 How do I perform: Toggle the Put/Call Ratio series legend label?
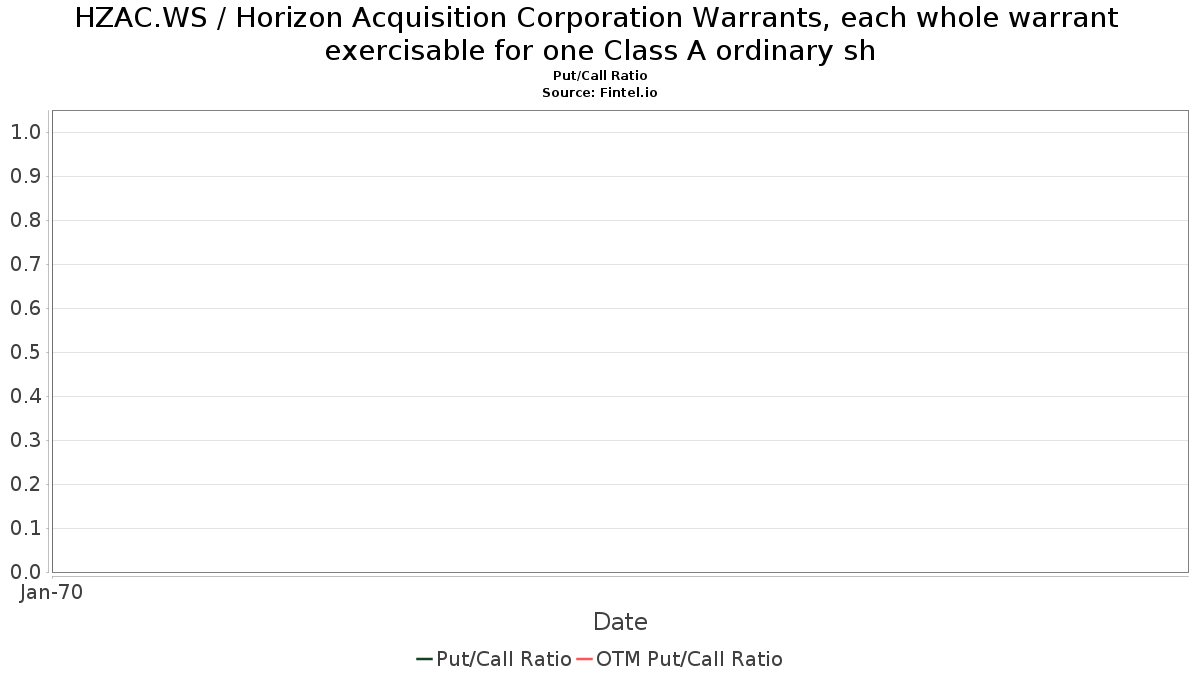pos(504,659)
